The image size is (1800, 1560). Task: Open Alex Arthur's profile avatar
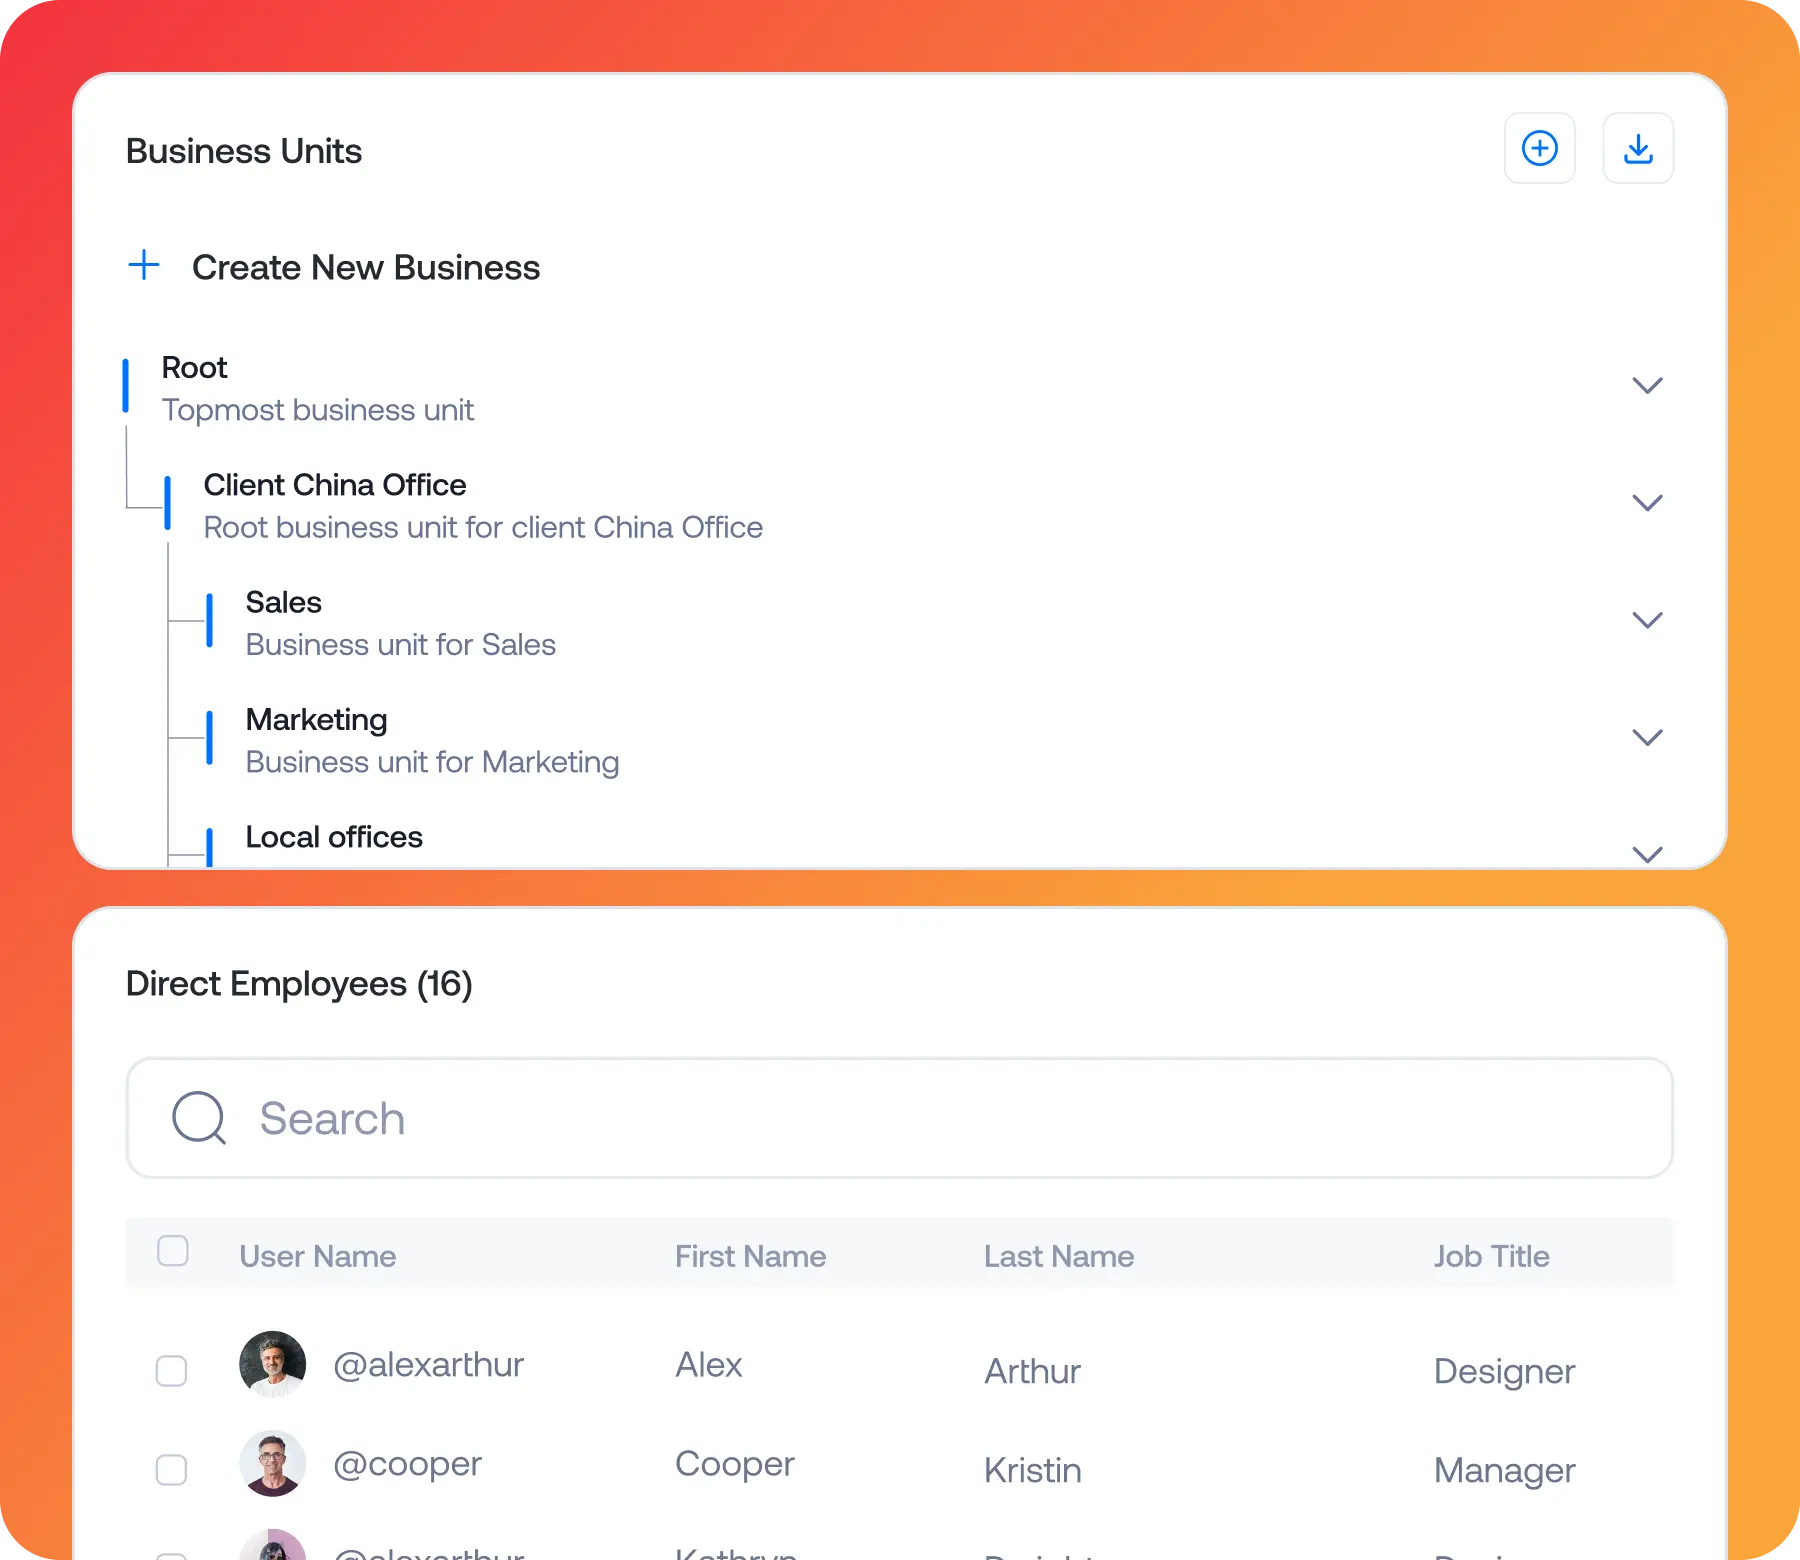tap(272, 1364)
